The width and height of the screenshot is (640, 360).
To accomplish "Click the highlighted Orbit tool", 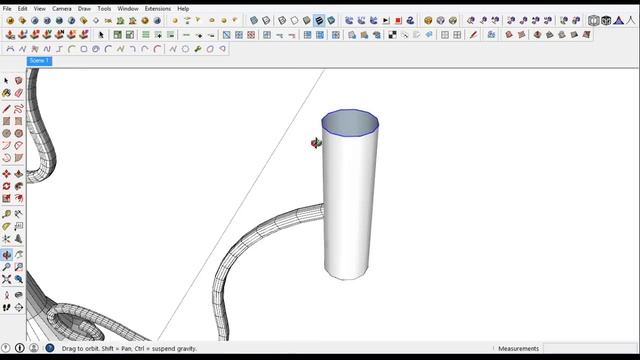I will 6,255.
